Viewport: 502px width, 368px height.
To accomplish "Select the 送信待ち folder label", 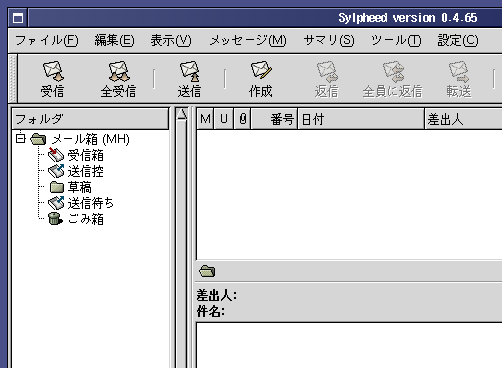I will (91, 203).
